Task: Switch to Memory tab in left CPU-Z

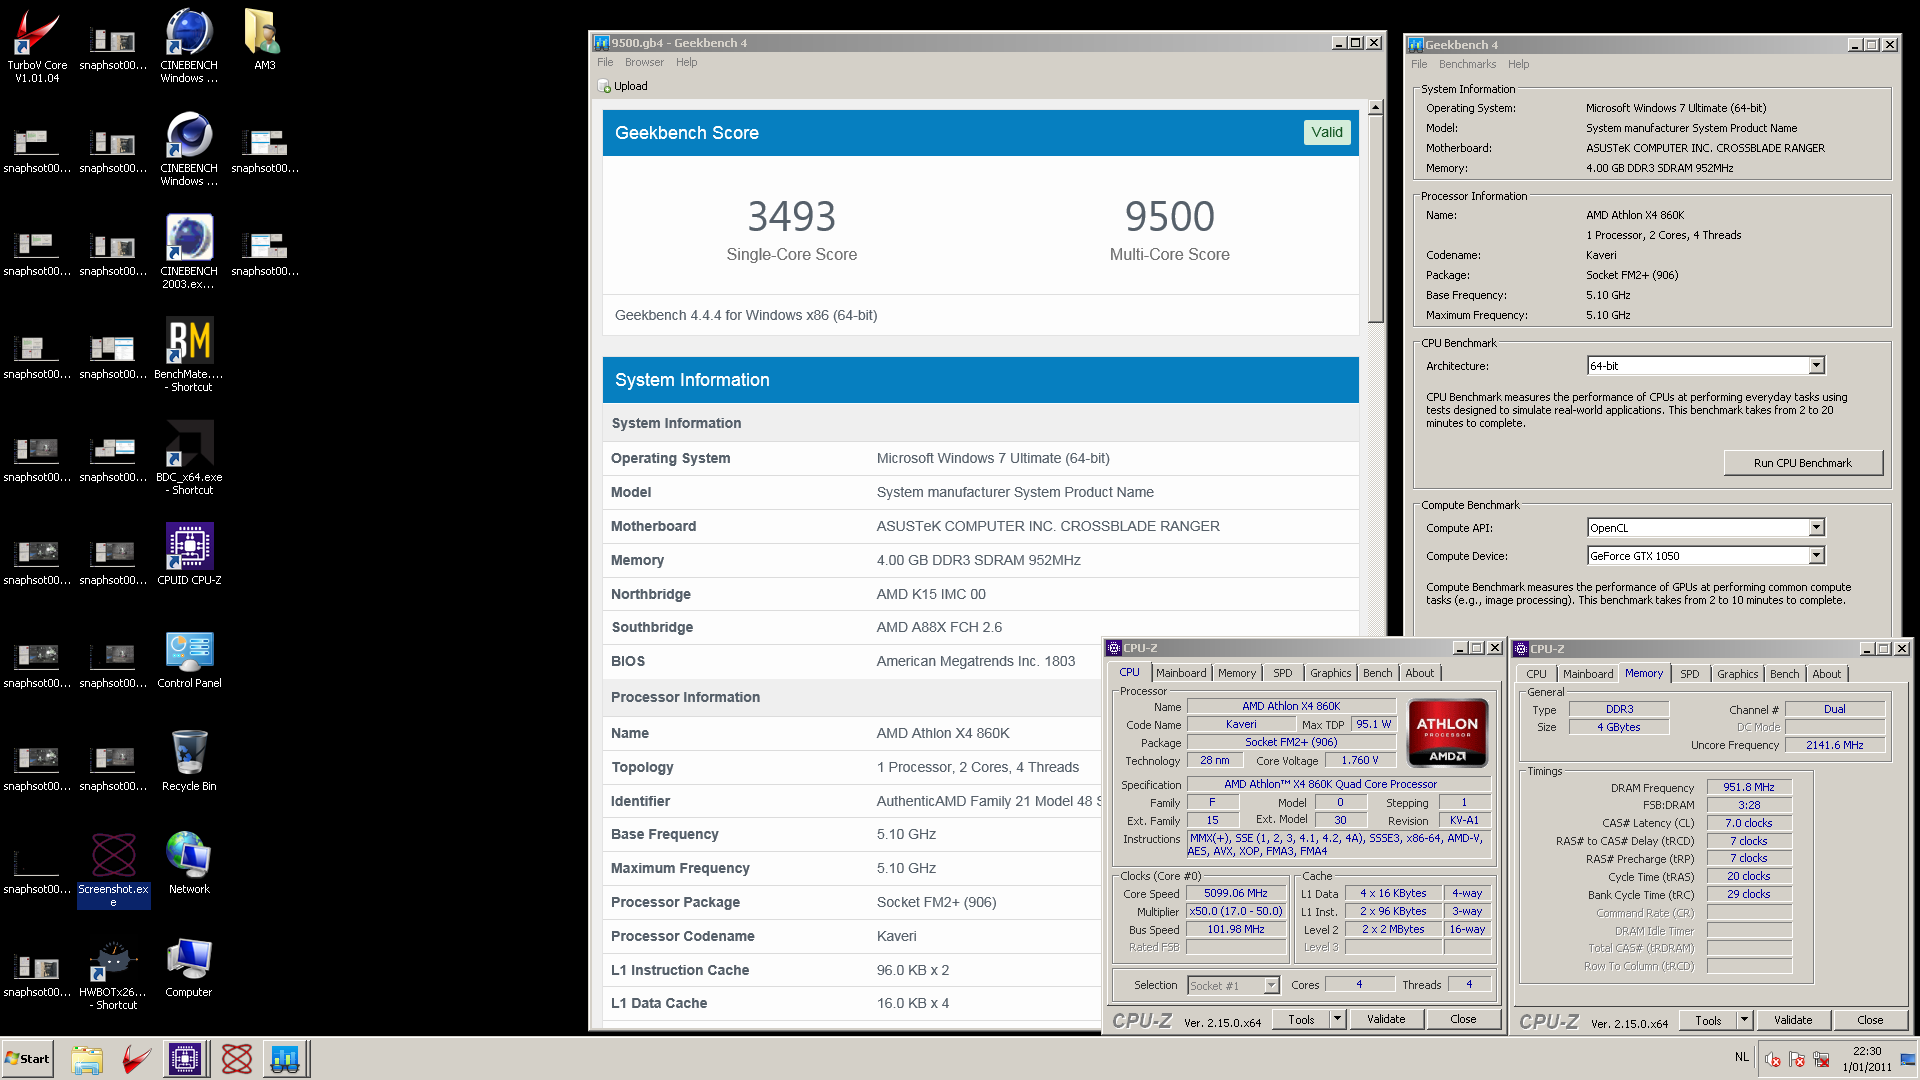Action: [x=1237, y=673]
